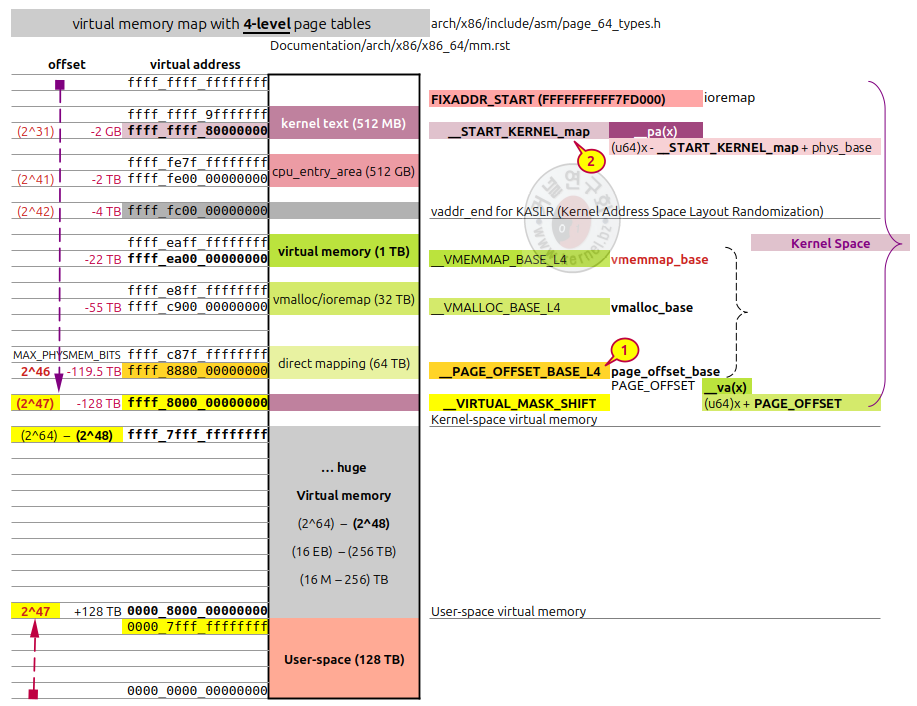
Task: Click the title mentioning 4-level page tables
Action: point(220,23)
